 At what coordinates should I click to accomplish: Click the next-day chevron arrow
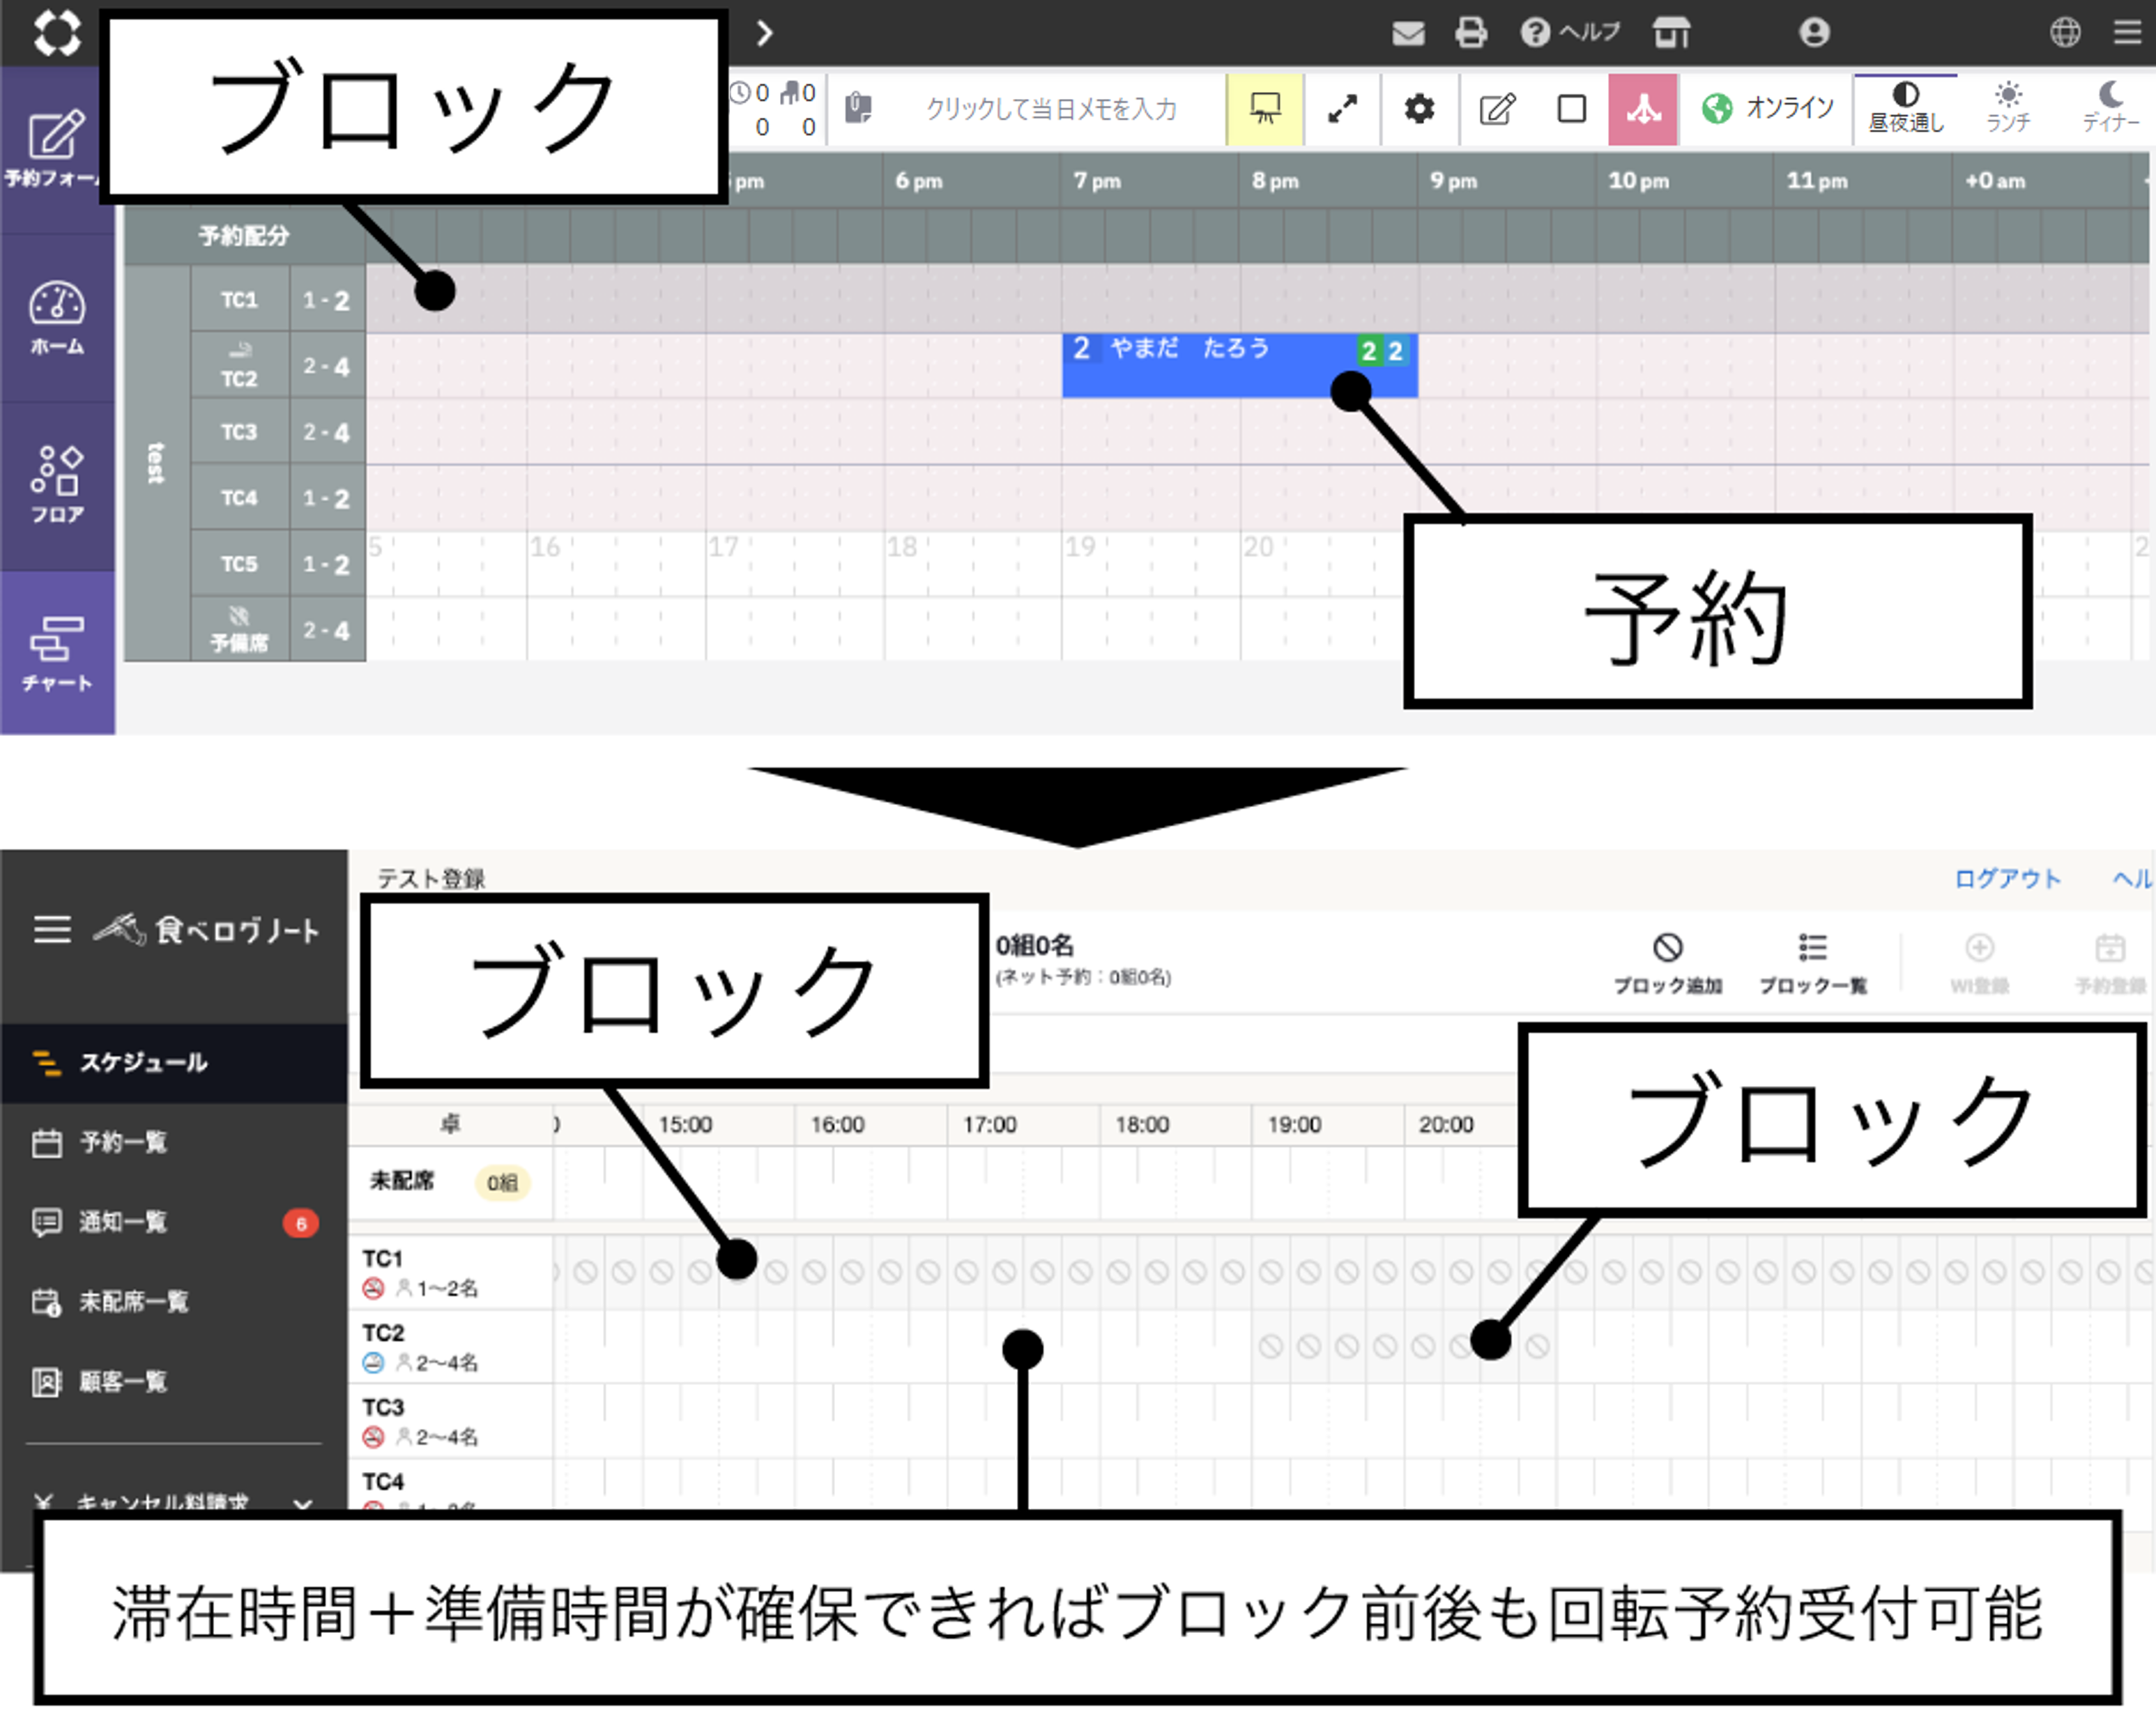[765, 33]
